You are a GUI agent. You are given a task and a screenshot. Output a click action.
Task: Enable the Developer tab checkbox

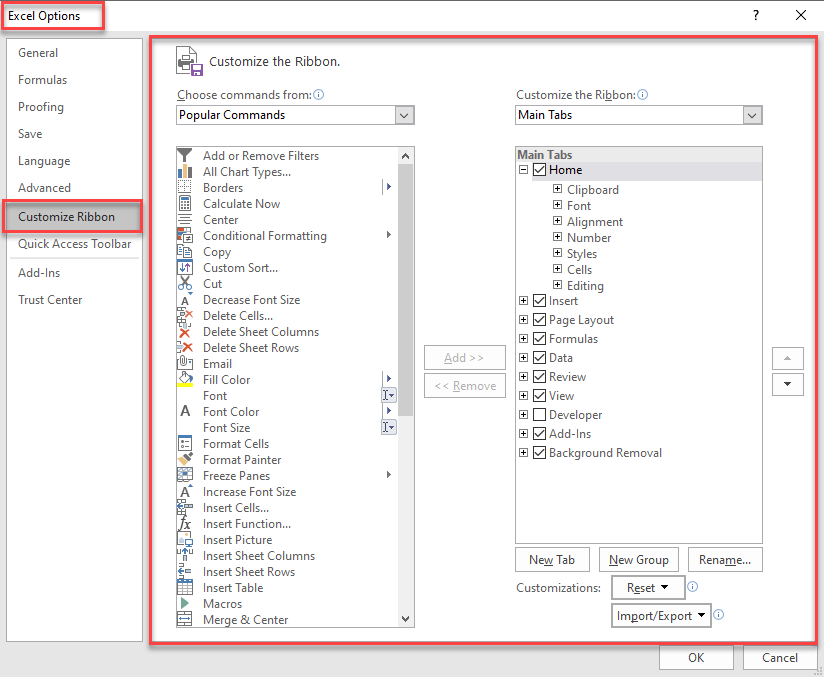[x=539, y=415]
